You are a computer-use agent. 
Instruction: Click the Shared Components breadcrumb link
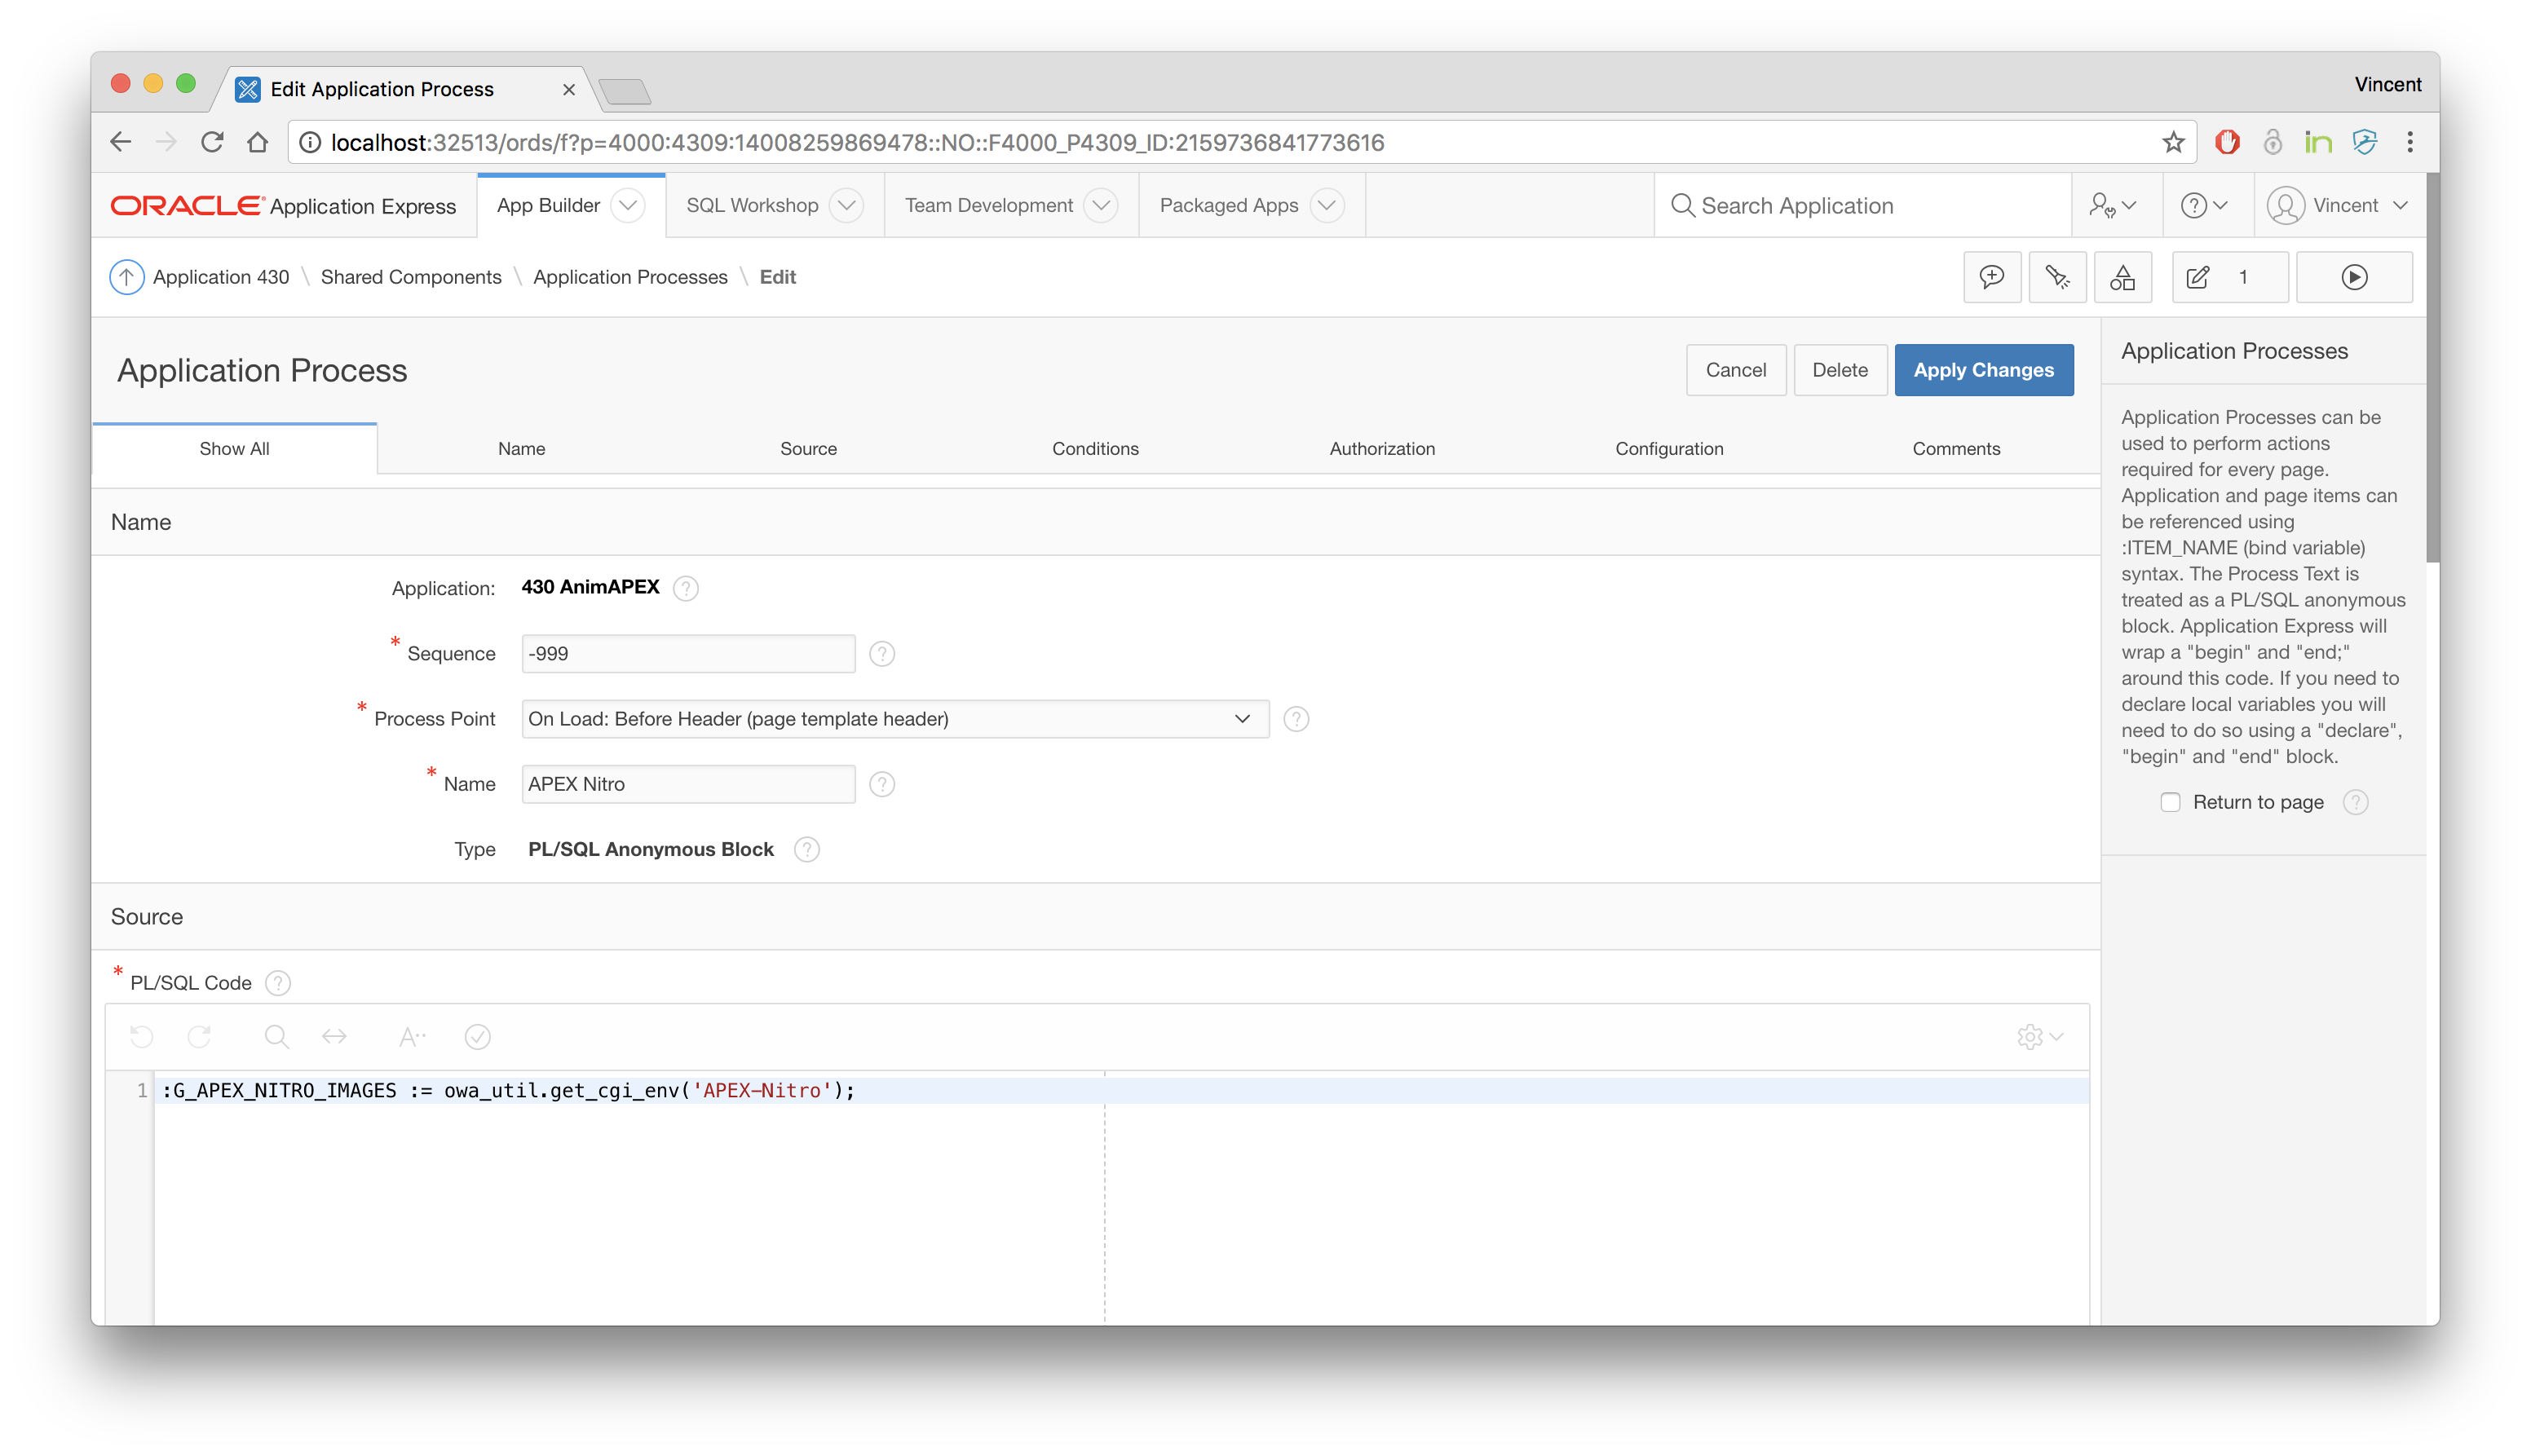pyautogui.click(x=411, y=277)
